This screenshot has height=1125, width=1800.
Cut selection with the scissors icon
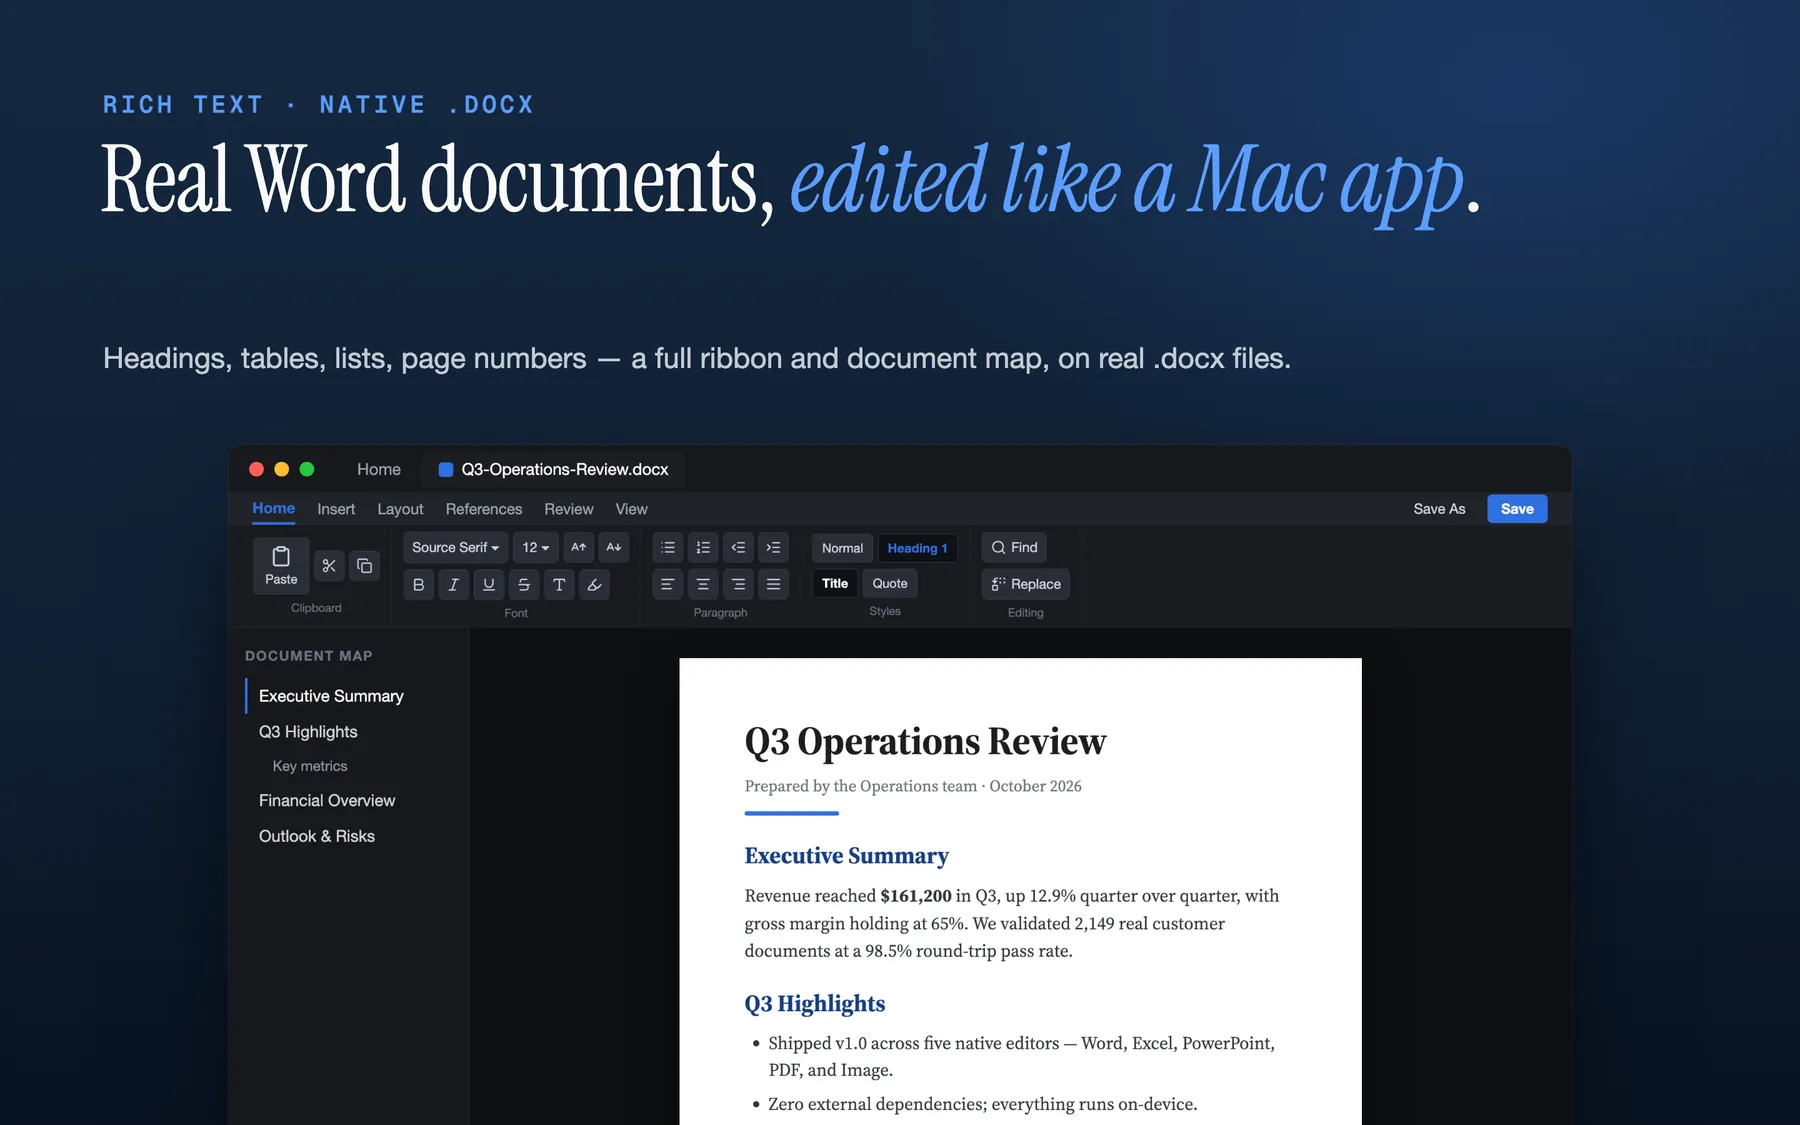pyautogui.click(x=329, y=566)
